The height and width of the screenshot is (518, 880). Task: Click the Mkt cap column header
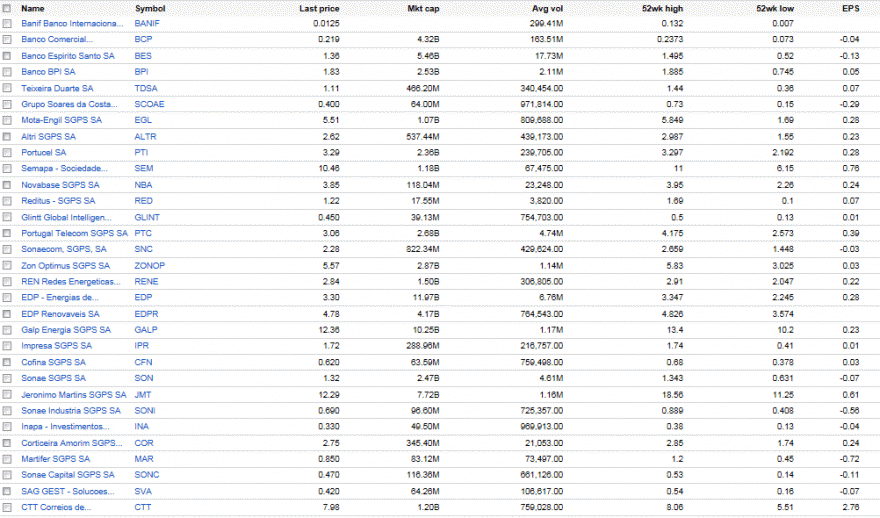coord(423,8)
